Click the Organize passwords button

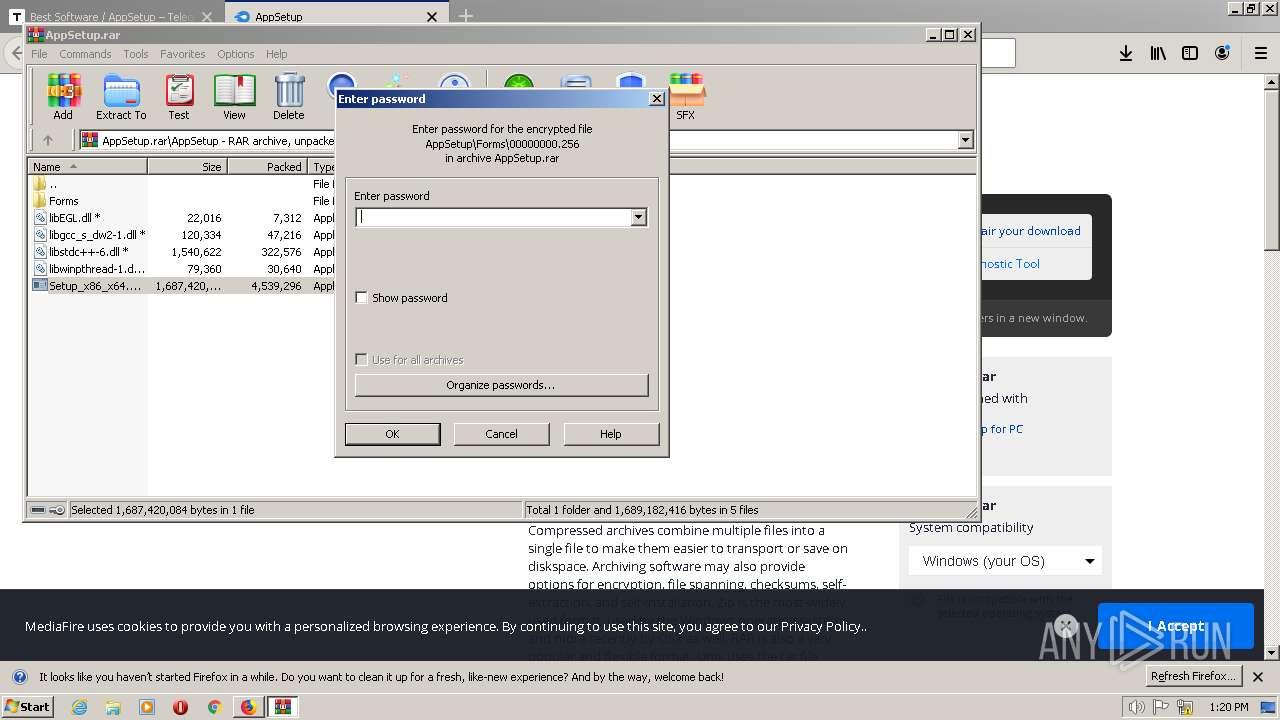point(501,385)
